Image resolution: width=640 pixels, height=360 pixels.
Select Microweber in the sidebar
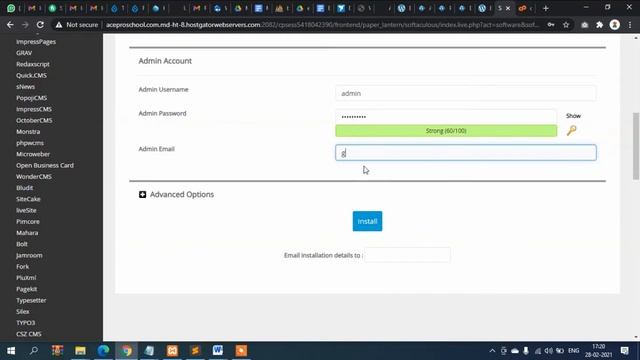click(x=33, y=154)
